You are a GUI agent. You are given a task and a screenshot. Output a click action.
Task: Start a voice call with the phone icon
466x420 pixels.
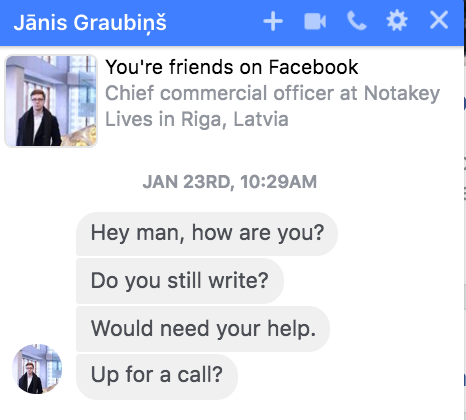tap(357, 21)
